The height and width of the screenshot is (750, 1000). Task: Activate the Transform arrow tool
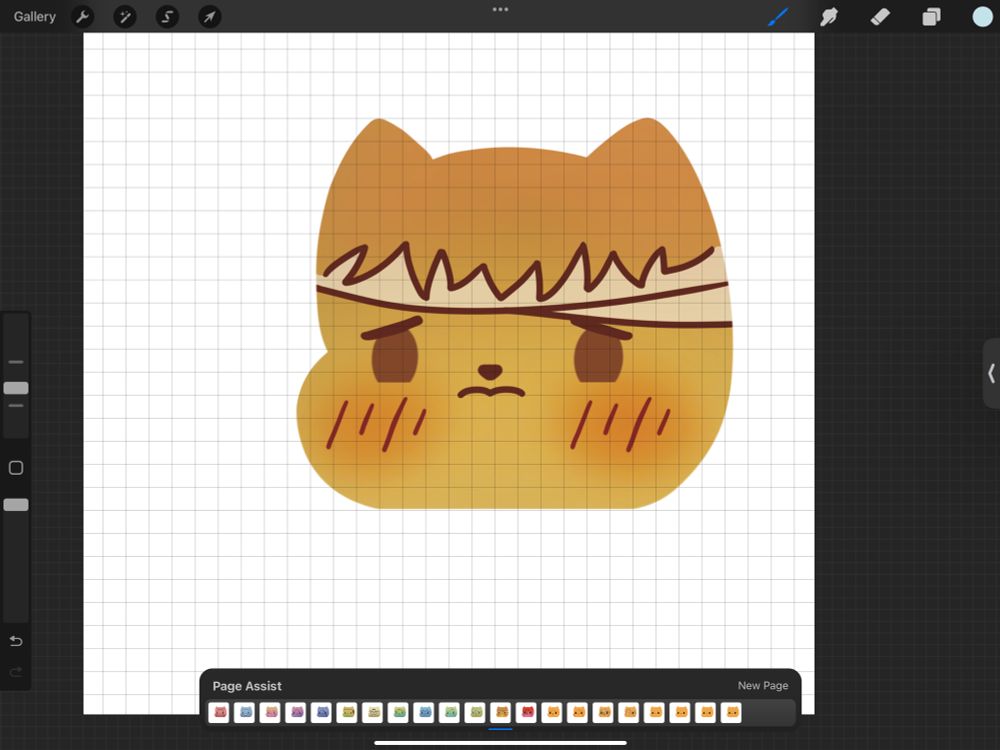pyautogui.click(x=210, y=17)
